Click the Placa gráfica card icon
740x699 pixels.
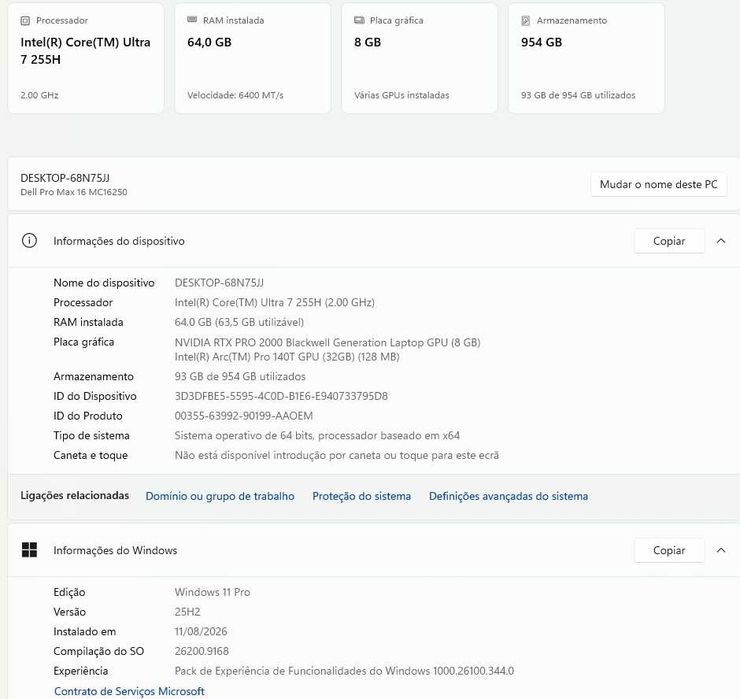coord(359,20)
